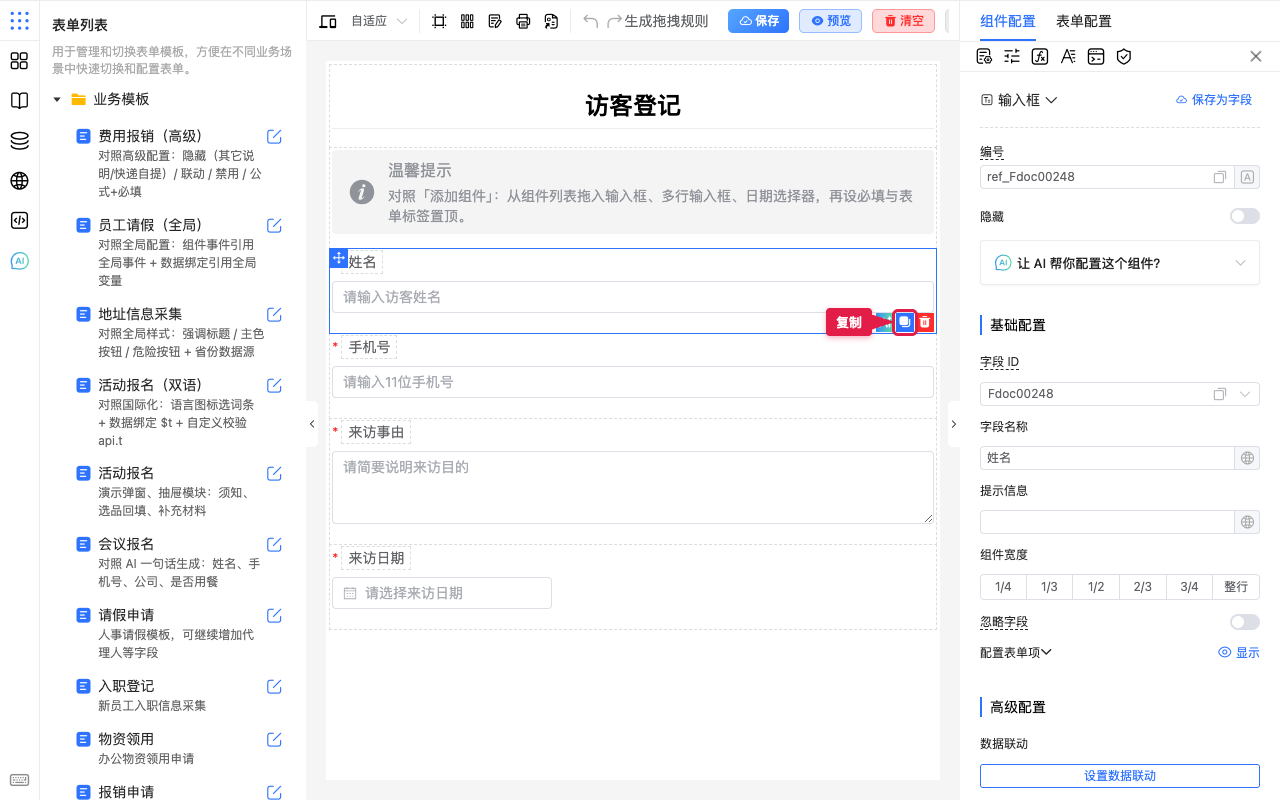Image resolution: width=1280 pixels, height=800 pixels.
Task: Collapse the 业务模板 folder
Action: [57, 100]
